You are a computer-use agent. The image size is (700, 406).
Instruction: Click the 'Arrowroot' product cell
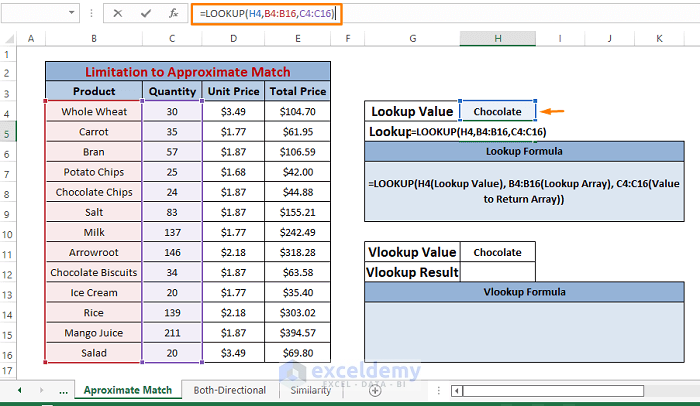tap(94, 252)
